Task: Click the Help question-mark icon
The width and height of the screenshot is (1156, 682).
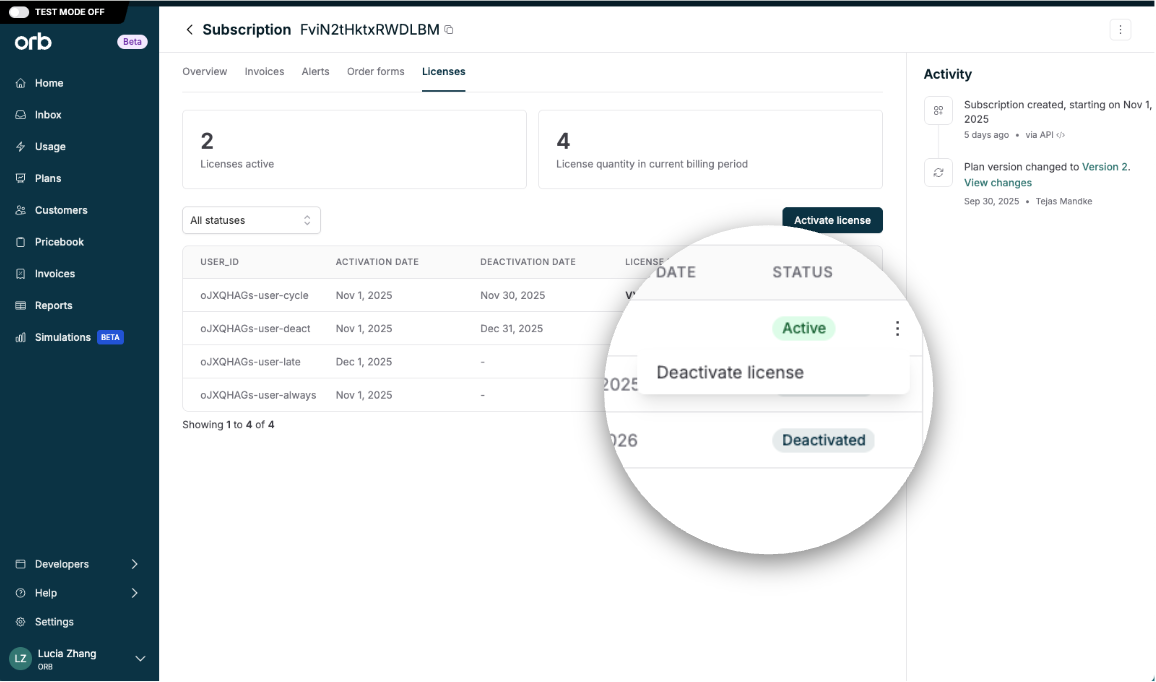Action: click(x=21, y=593)
